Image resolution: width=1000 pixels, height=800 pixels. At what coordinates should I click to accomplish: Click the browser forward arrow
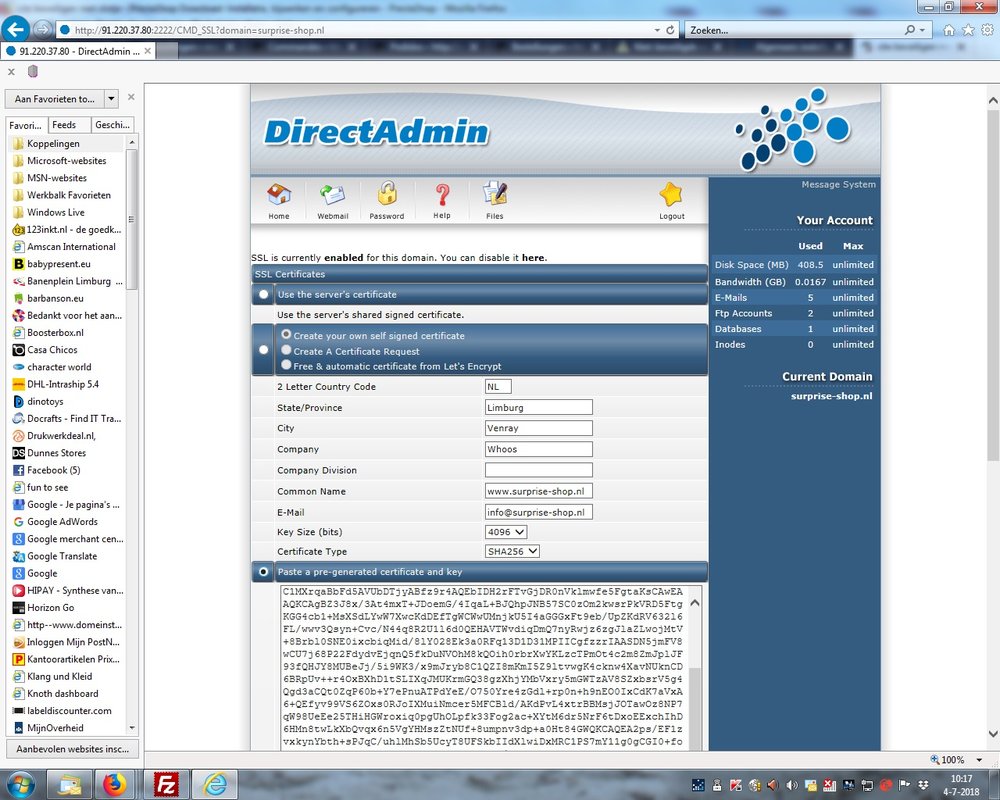[x=42, y=29]
